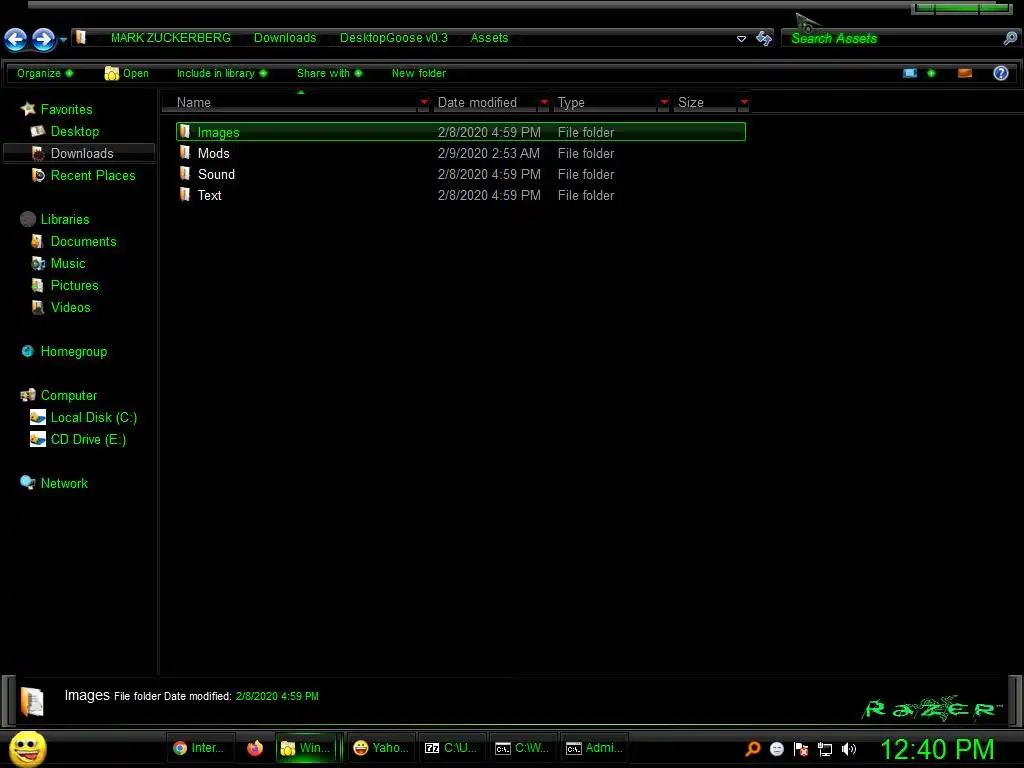
Task: Open the Size column filter dropdown
Action: pyautogui.click(x=744, y=103)
